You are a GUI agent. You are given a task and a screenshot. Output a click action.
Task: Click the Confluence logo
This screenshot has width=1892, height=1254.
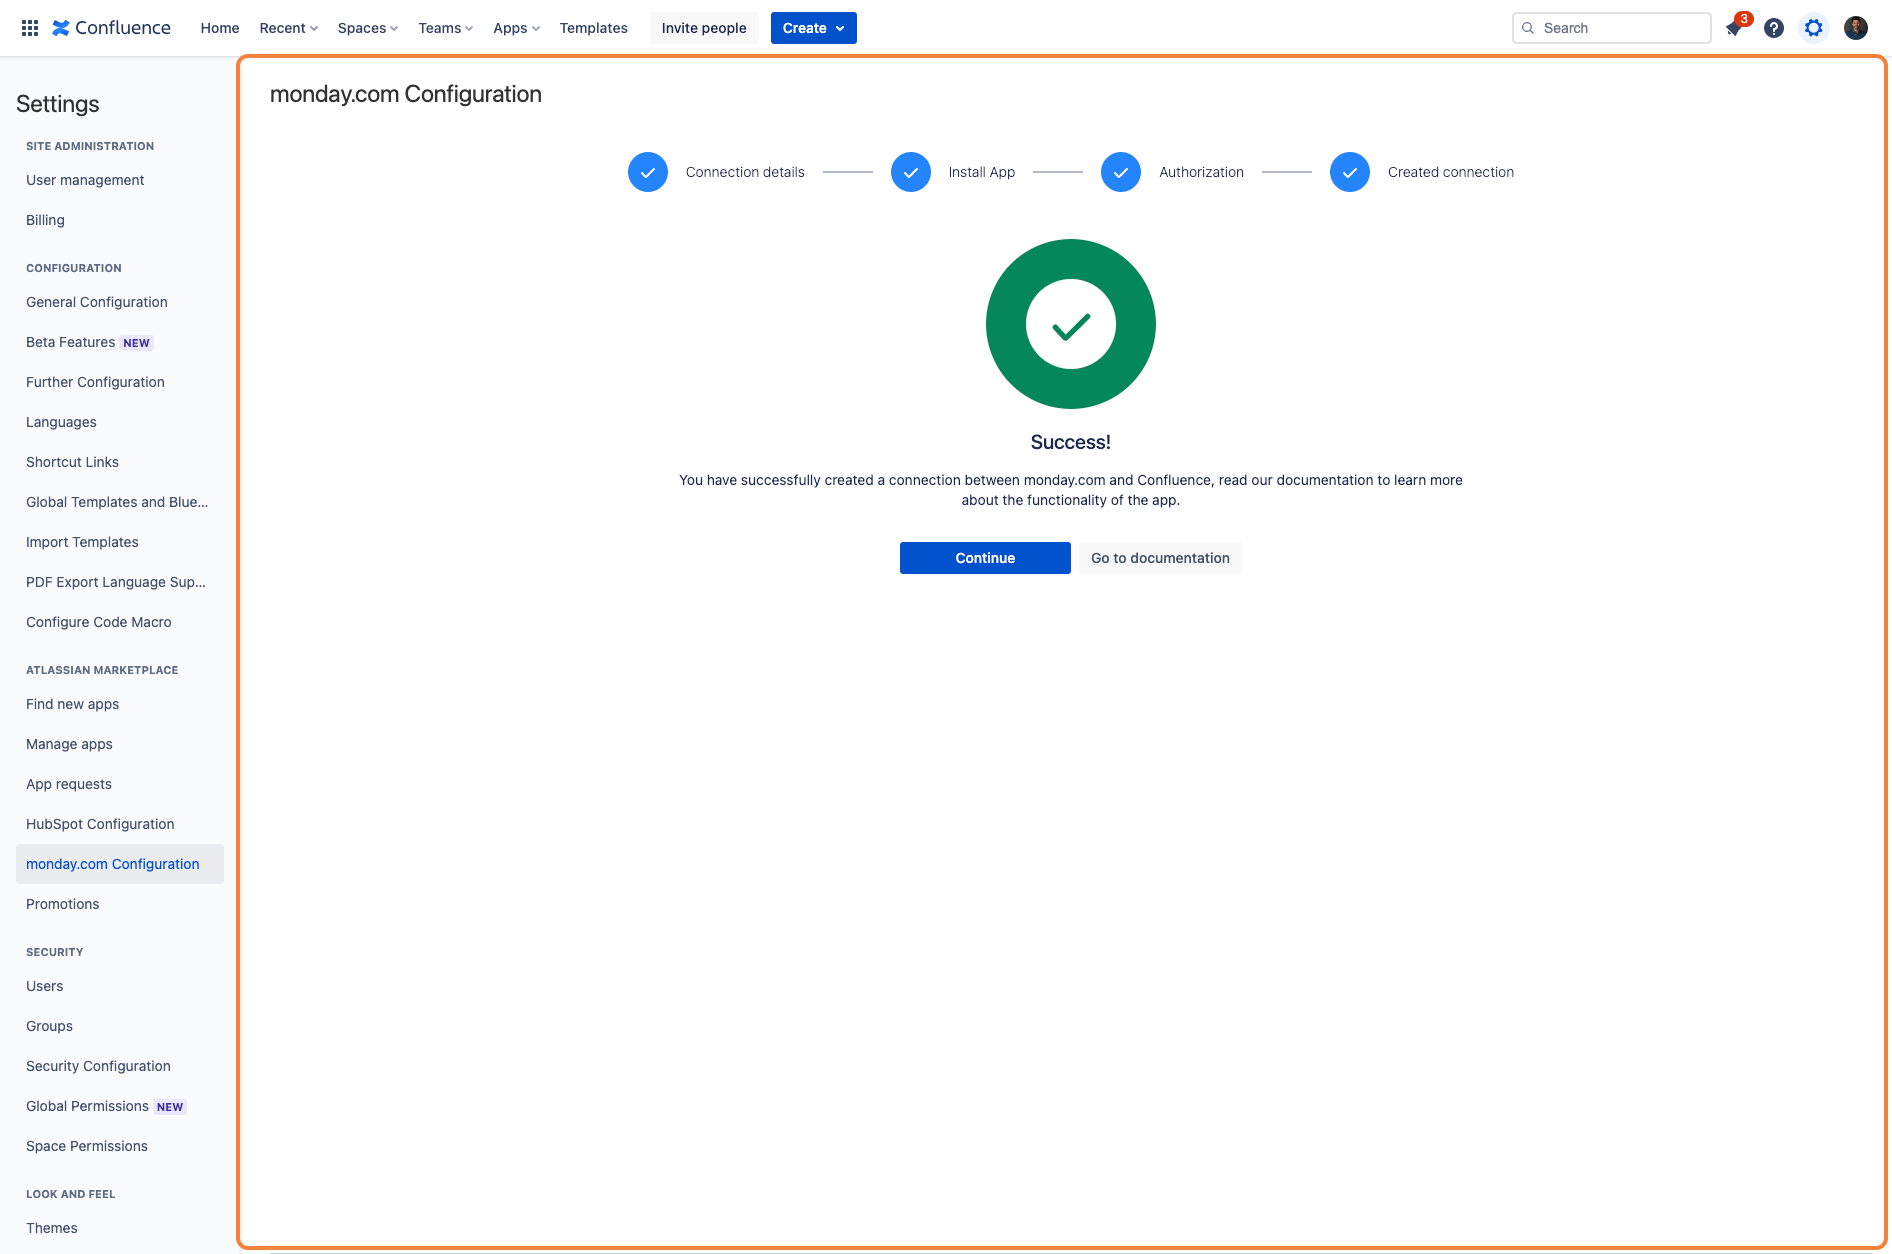pos(111,28)
